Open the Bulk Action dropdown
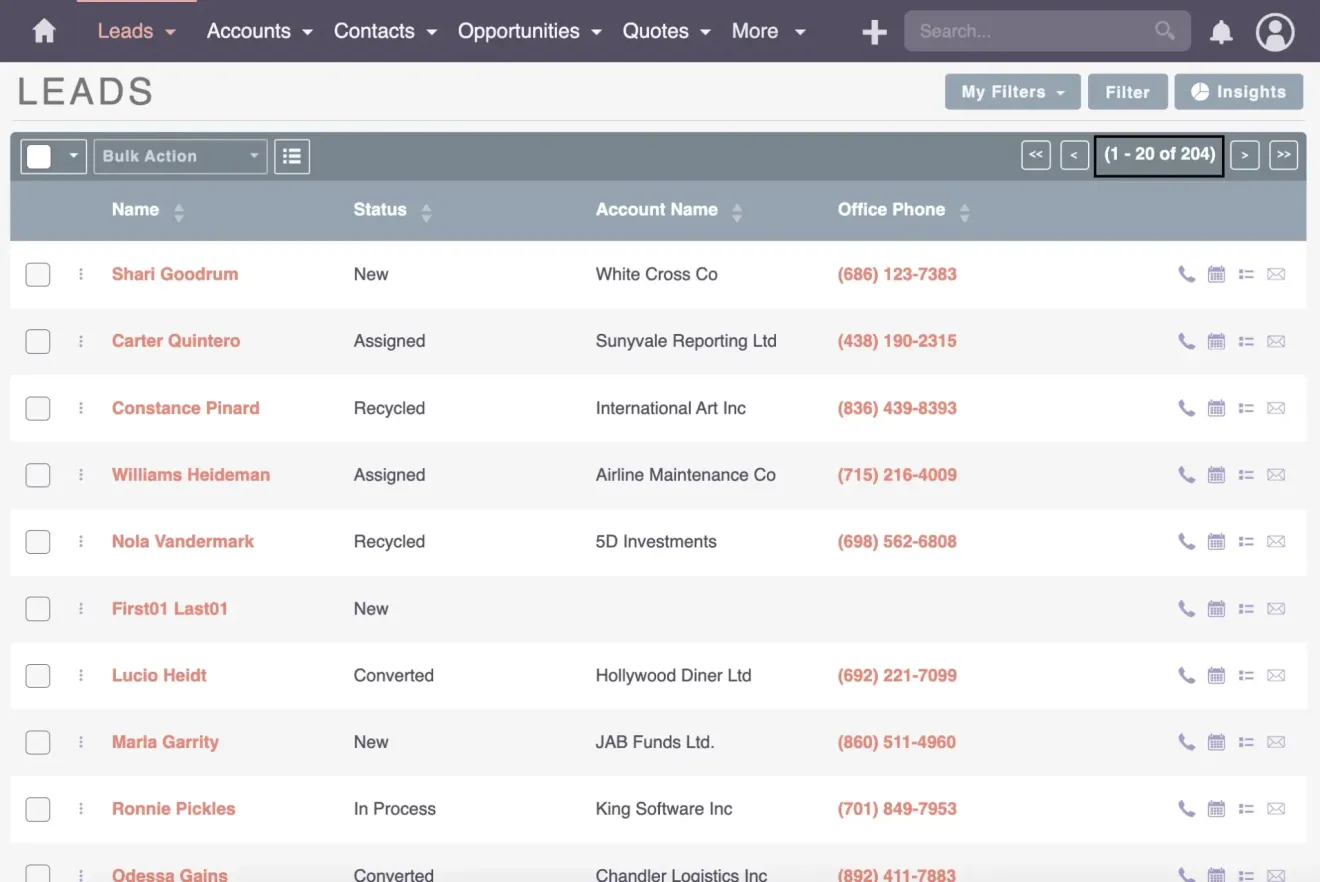 coord(180,156)
